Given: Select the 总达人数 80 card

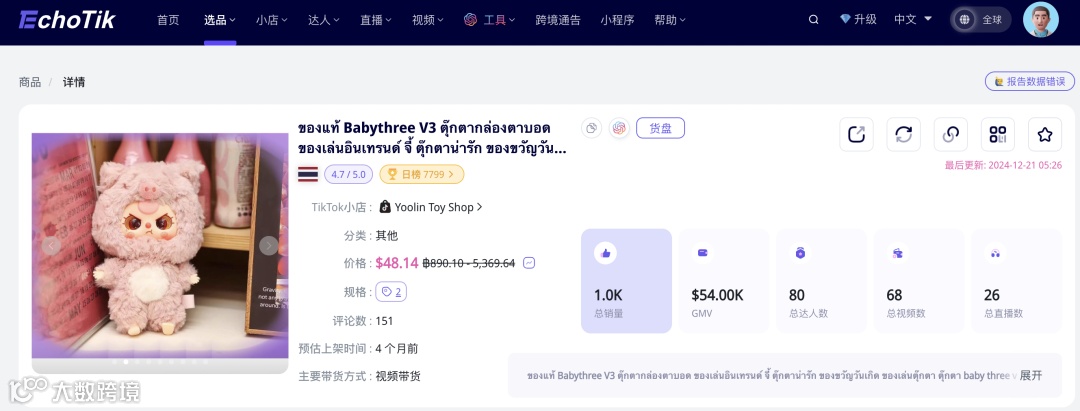Looking at the screenshot, I should pyautogui.click(x=821, y=281).
